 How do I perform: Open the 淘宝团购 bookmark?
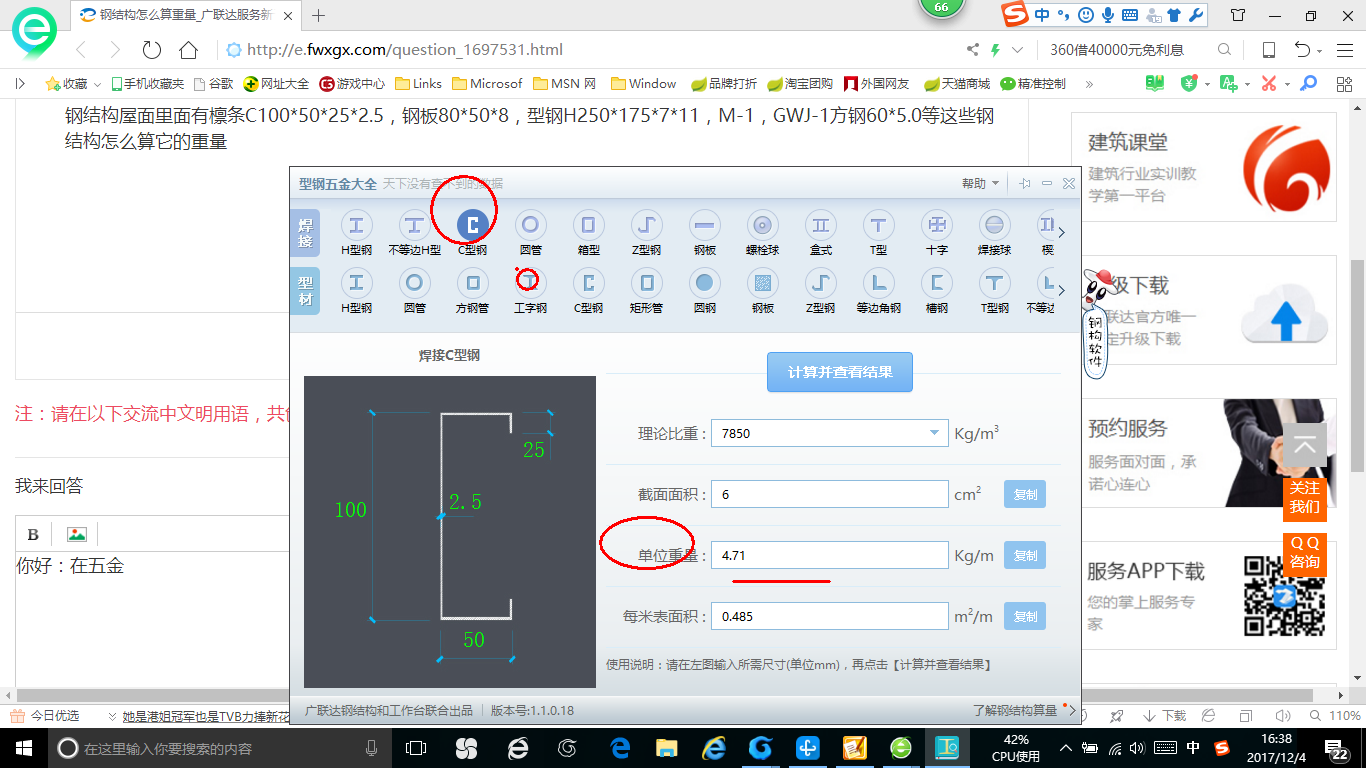coord(800,84)
